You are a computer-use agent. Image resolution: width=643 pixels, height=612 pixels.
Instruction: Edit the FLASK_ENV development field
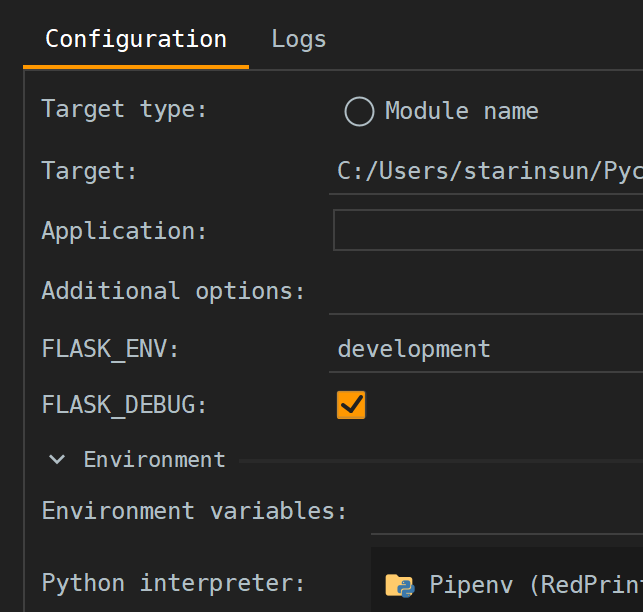[488, 349]
